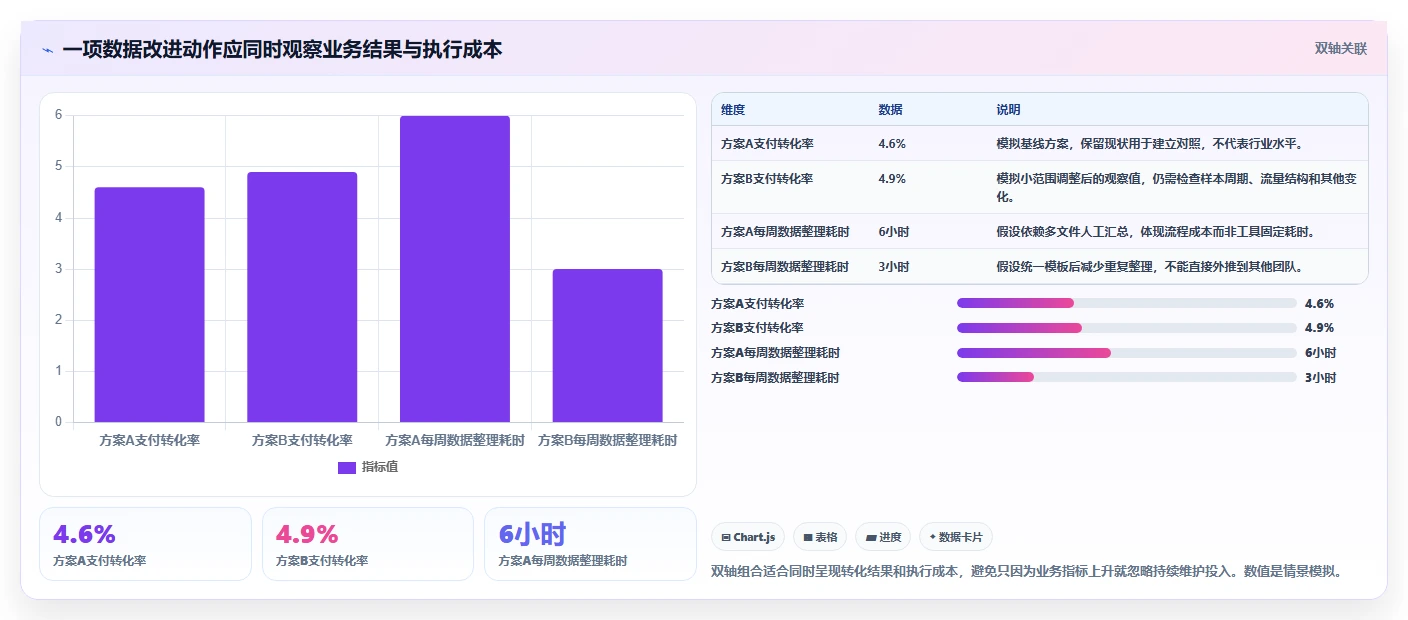The height and width of the screenshot is (620, 1408).
Task: Click the x-axis label 方案B每周数据整理耗时
Action: pyautogui.click(x=608, y=440)
